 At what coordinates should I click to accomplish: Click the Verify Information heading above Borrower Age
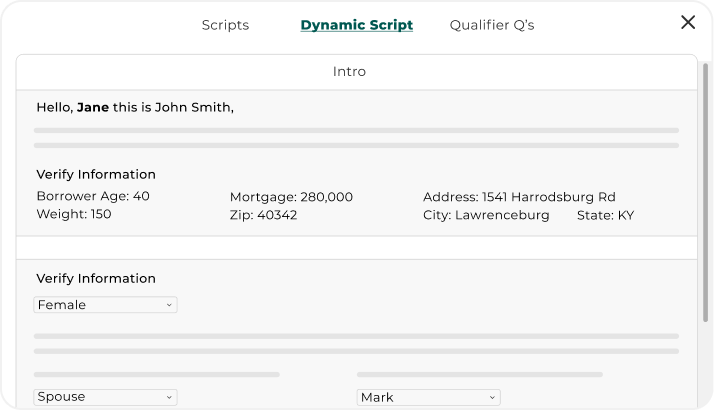point(96,174)
